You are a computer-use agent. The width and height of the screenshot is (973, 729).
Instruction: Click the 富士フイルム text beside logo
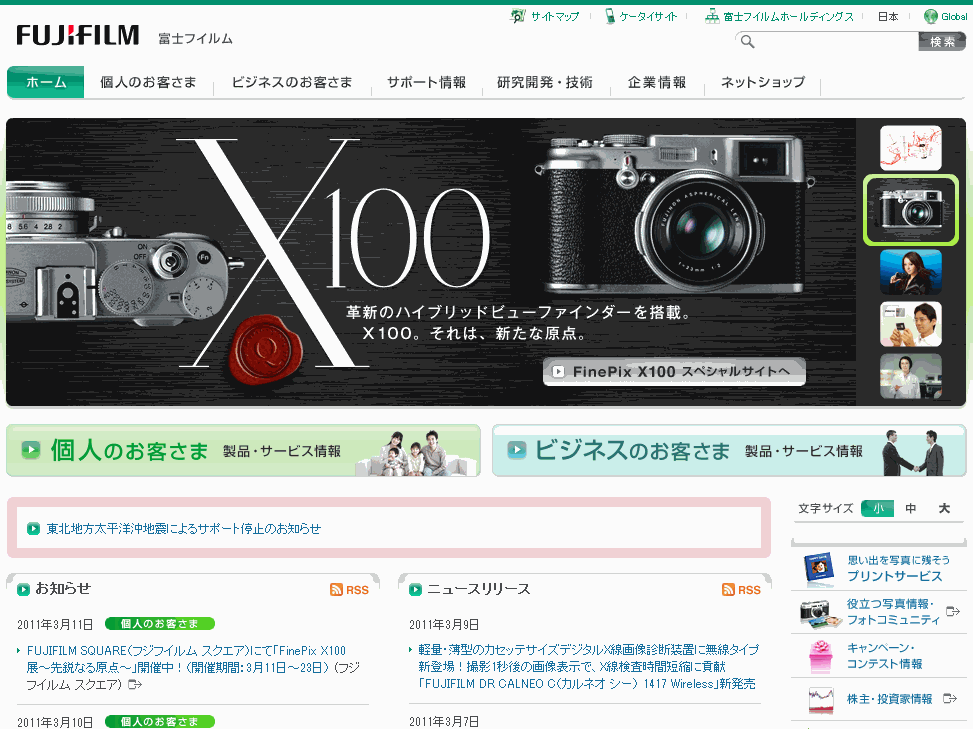[195, 38]
